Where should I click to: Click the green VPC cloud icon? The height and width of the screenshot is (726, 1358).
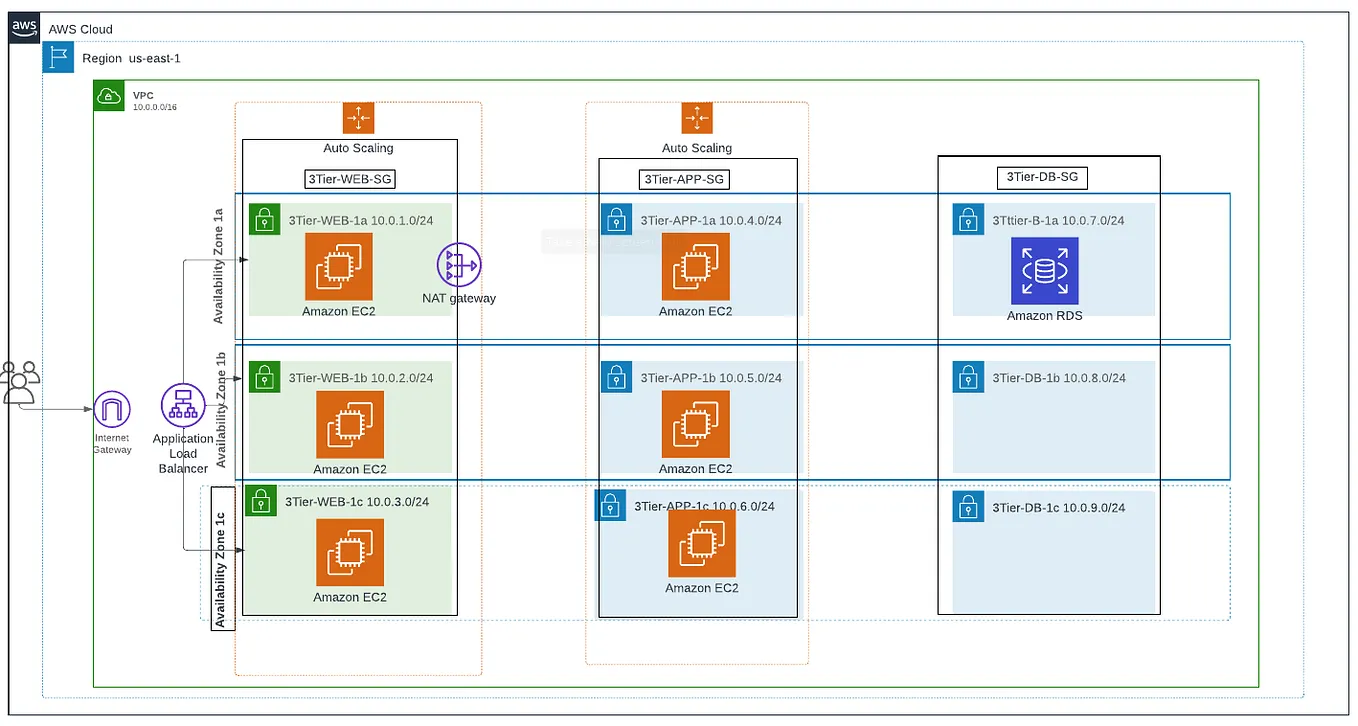pos(109,96)
